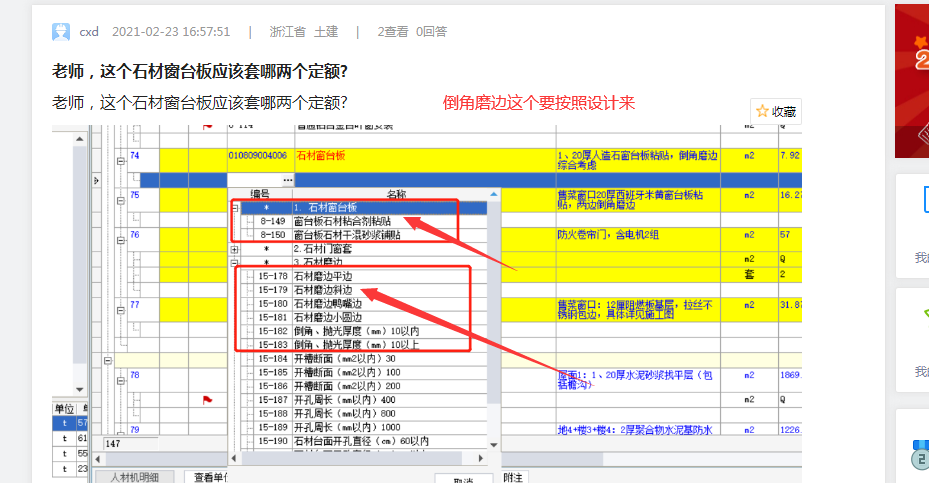Screen dimensions: 929x483
Task: Open the cxd username profile link
Action: pyautogui.click(x=89, y=31)
